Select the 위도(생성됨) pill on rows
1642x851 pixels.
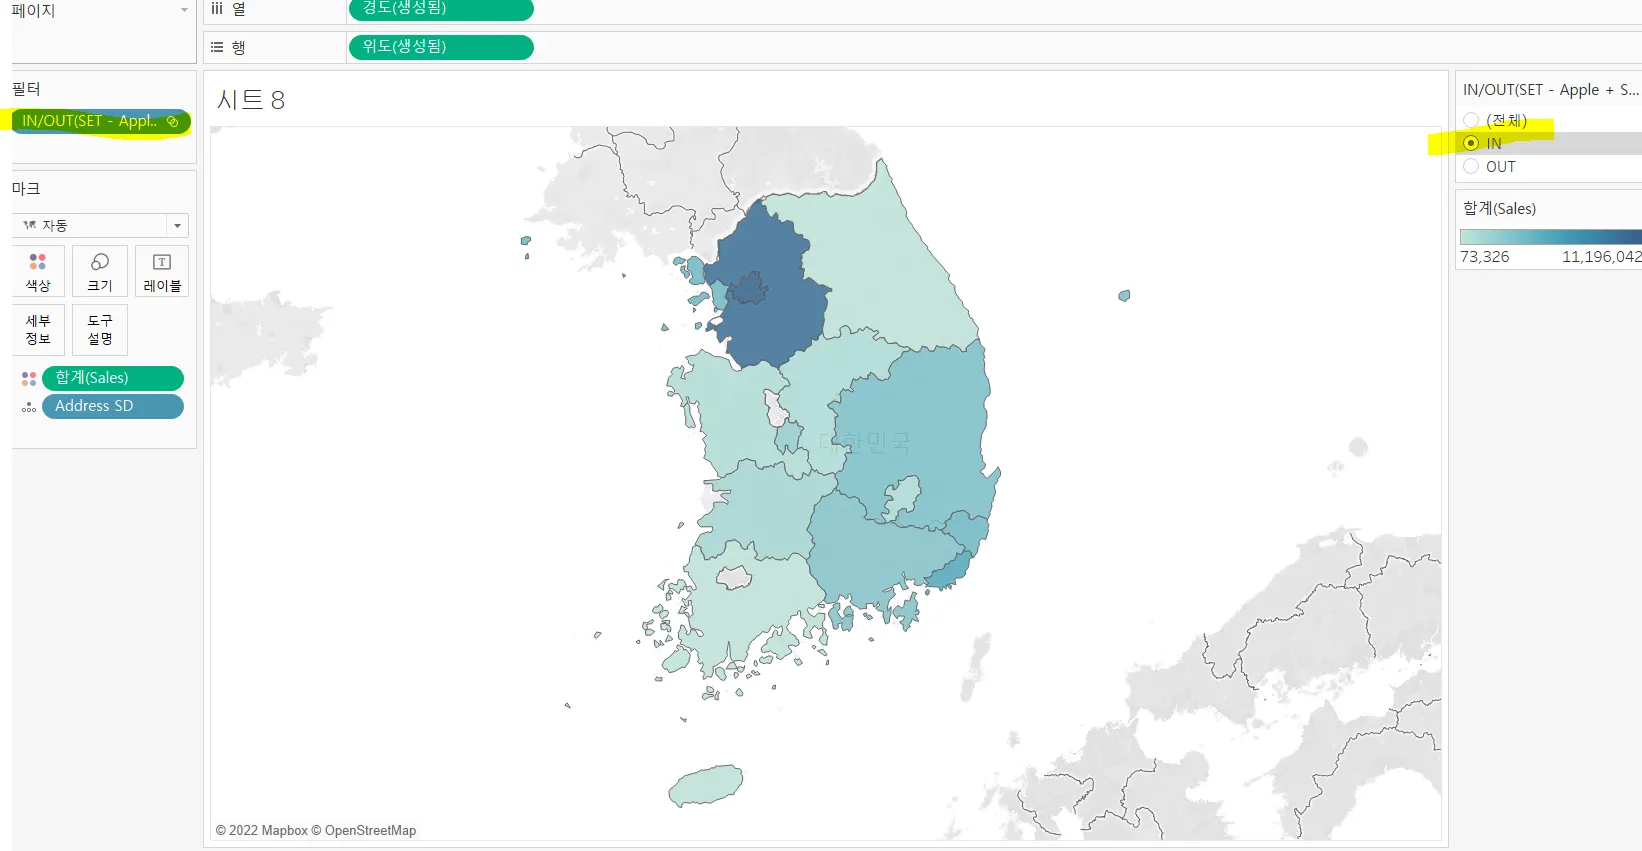point(441,47)
